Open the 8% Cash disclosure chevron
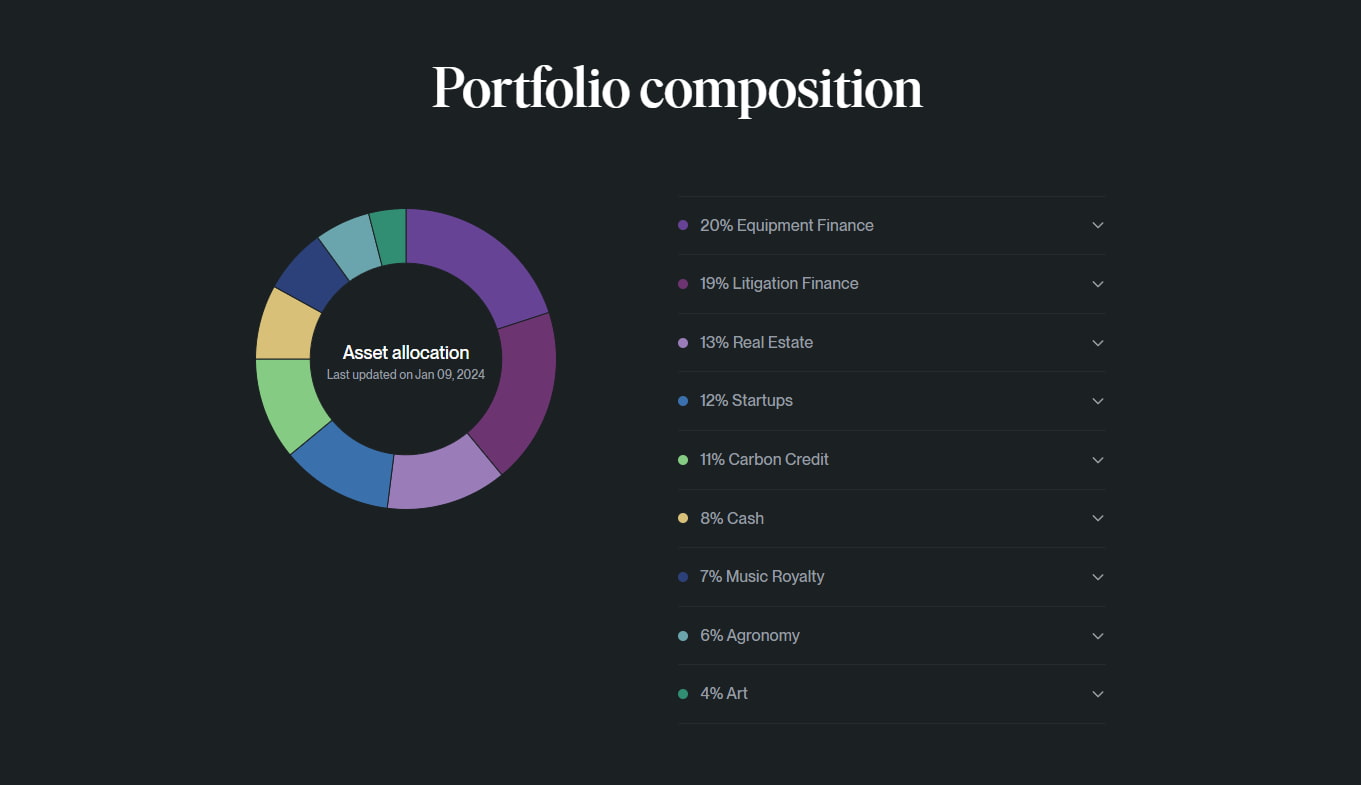The width and height of the screenshot is (1361, 785). 1097,518
